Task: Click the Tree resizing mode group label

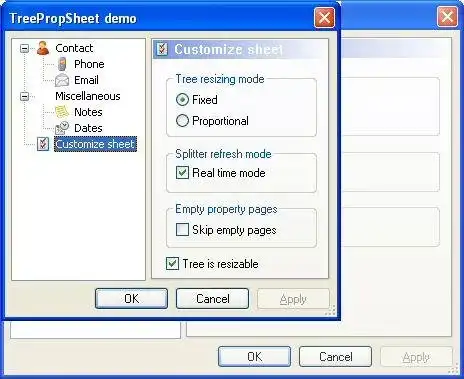Action: click(x=220, y=79)
